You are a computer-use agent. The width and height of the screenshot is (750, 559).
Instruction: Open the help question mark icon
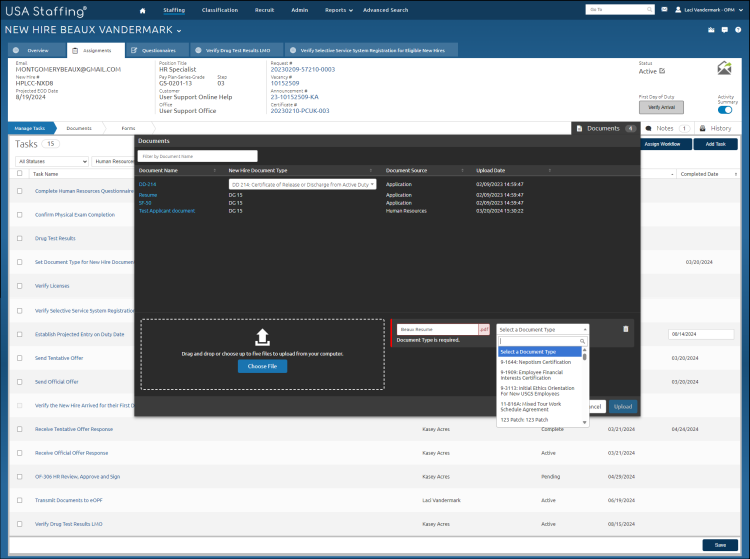[738, 30]
